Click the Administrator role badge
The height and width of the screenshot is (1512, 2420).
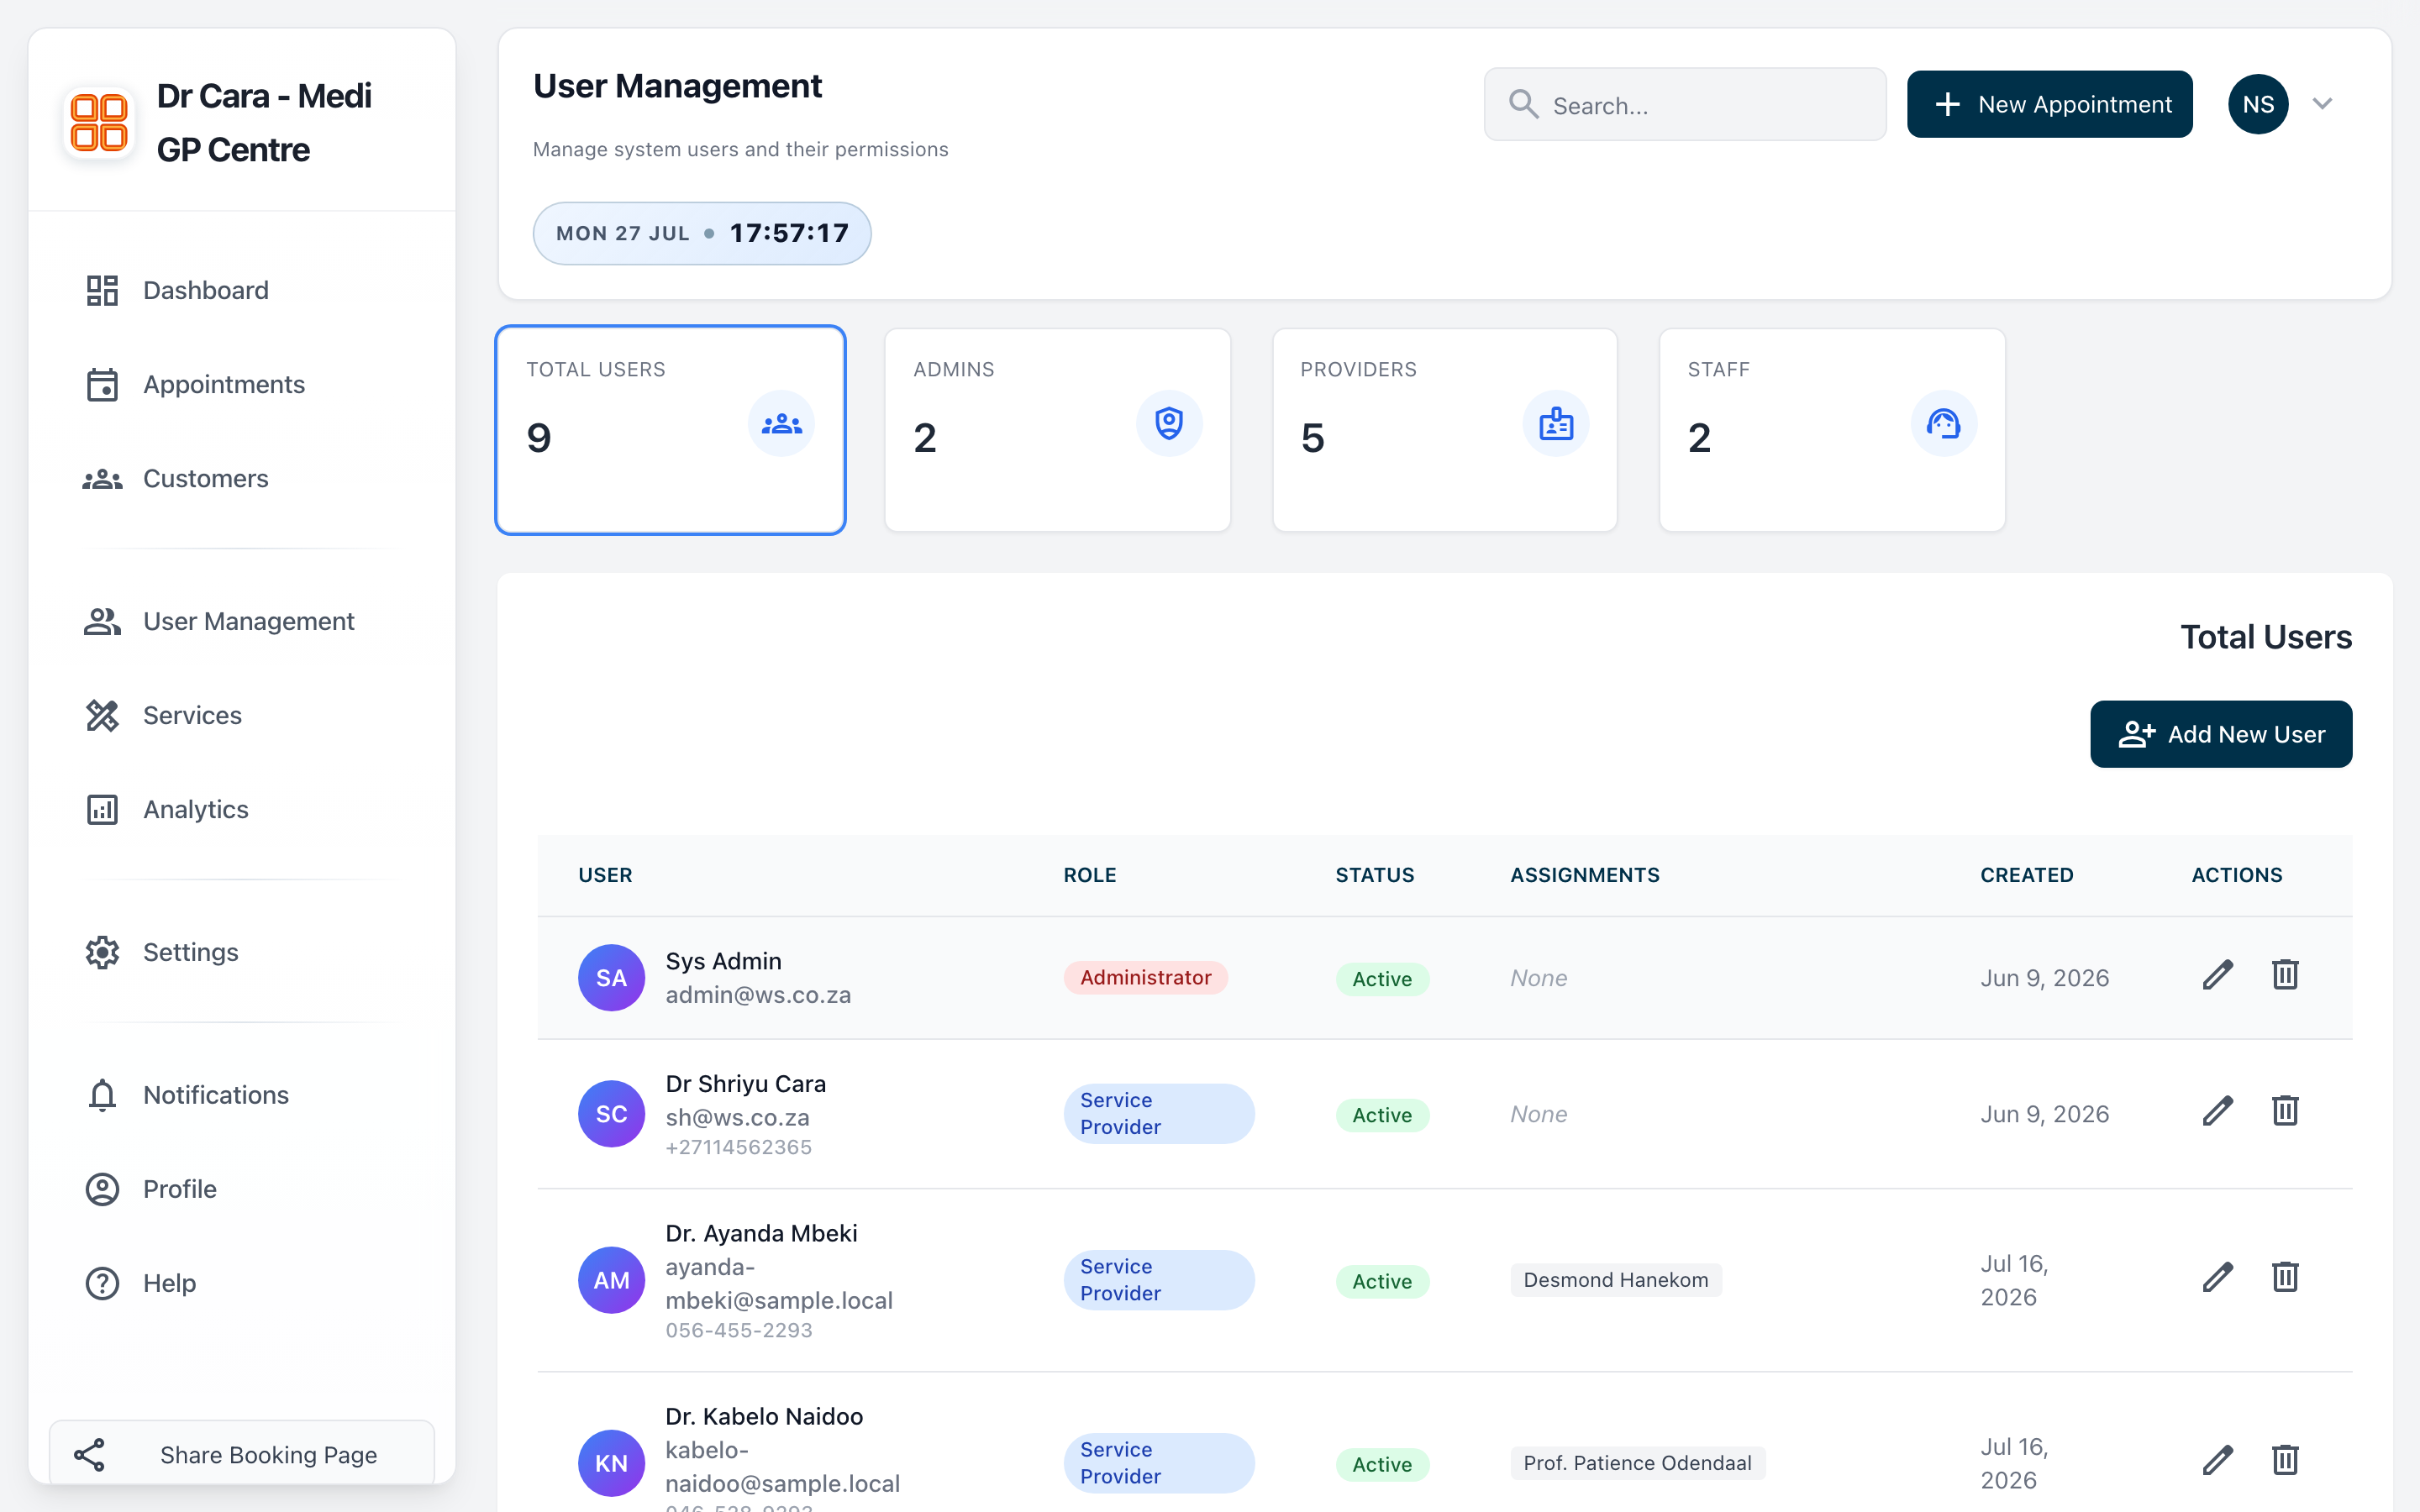pyautogui.click(x=1145, y=978)
